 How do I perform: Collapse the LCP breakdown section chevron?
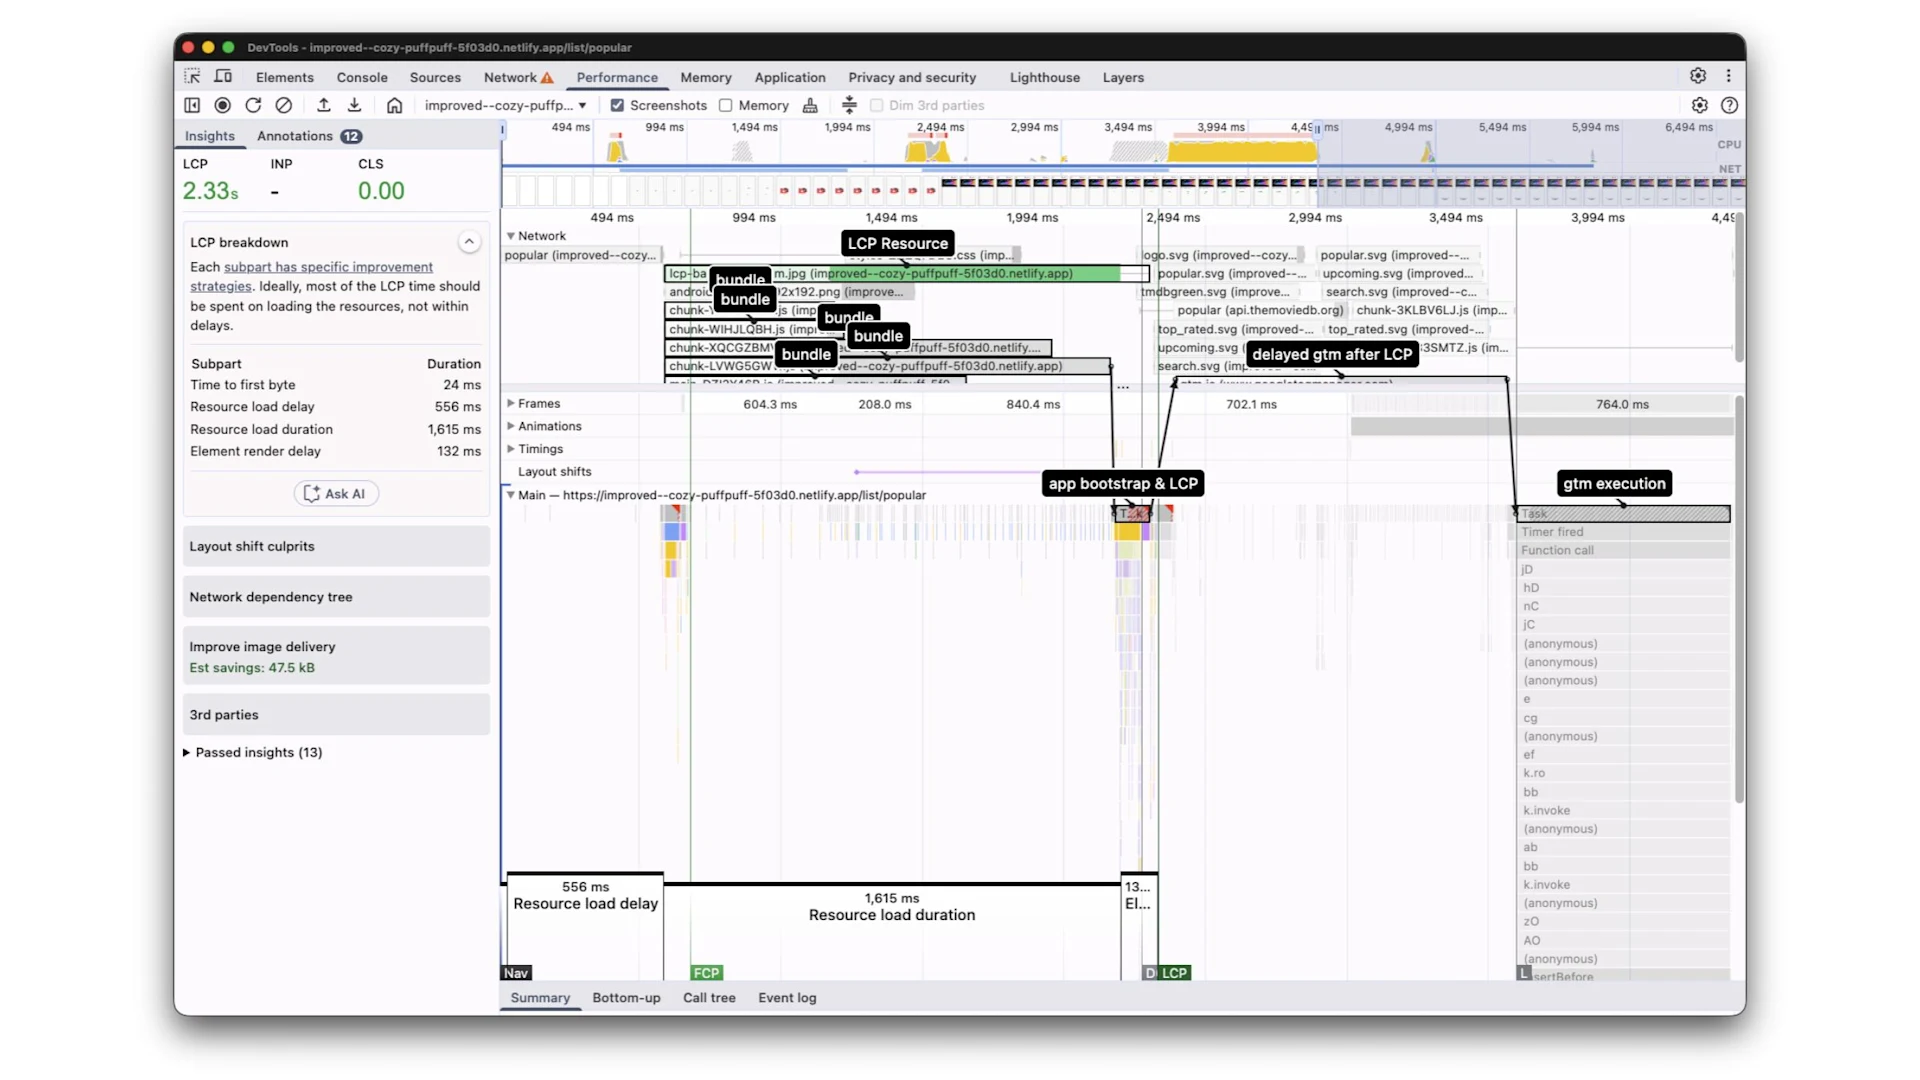[x=468, y=242]
